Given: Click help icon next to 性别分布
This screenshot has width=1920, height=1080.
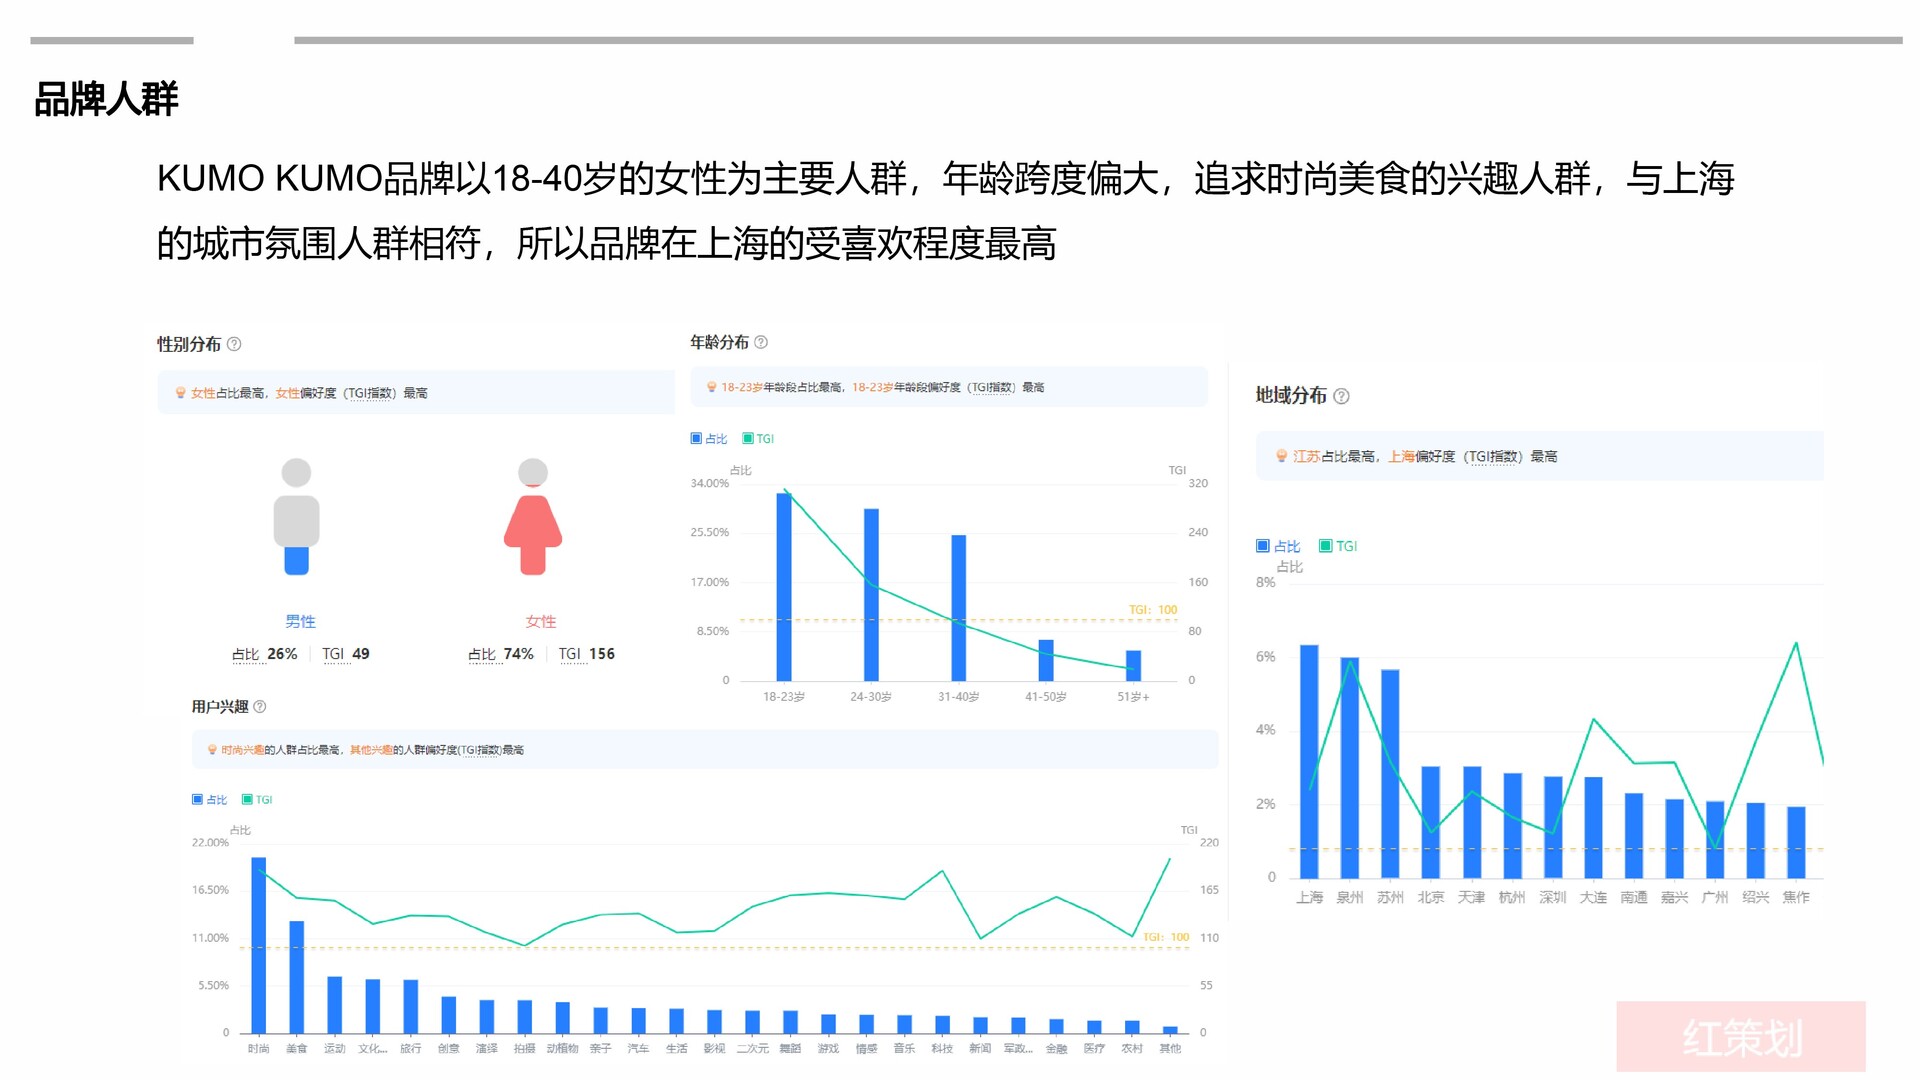Looking at the screenshot, I should (x=234, y=344).
